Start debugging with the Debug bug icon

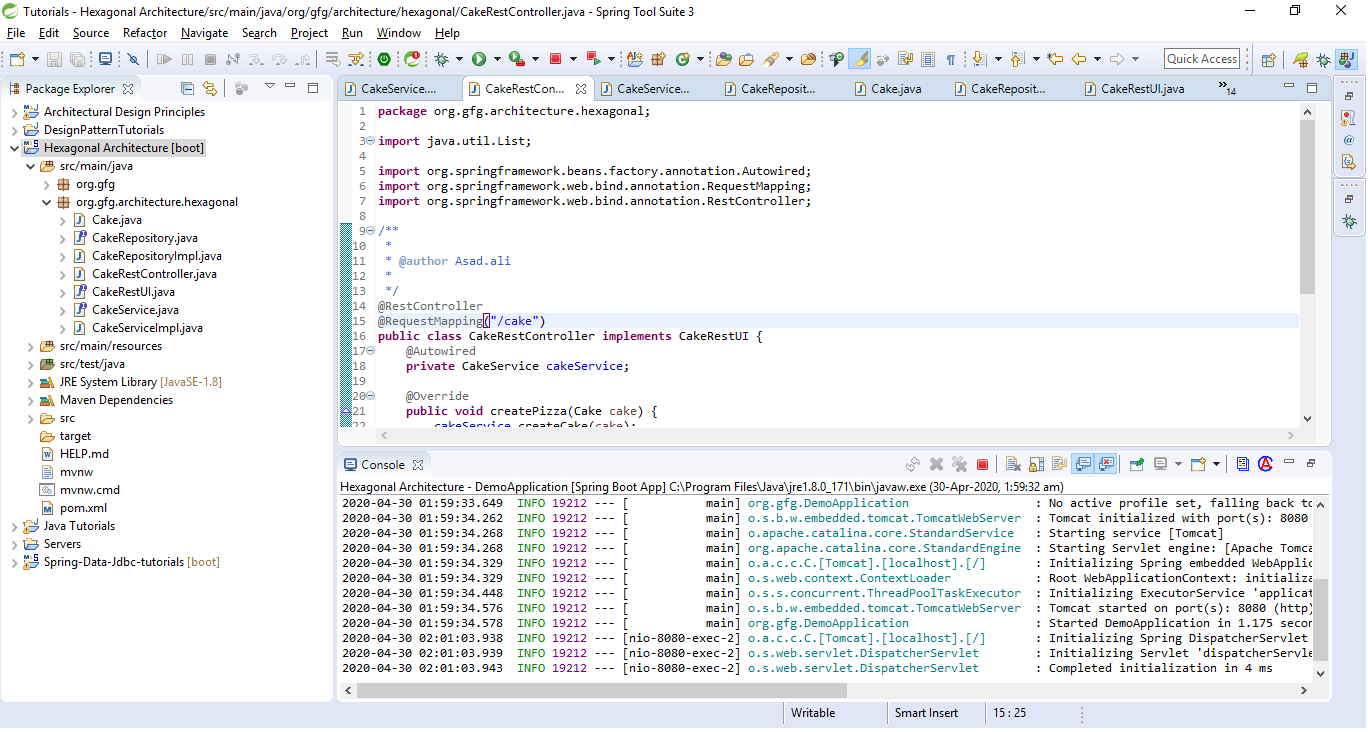[441, 59]
